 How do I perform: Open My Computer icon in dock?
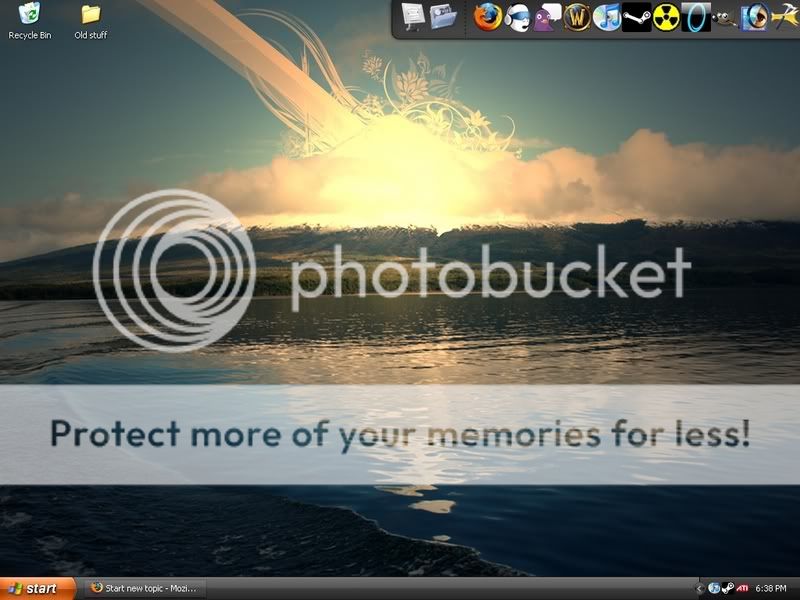pyautogui.click(x=413, y=15)
